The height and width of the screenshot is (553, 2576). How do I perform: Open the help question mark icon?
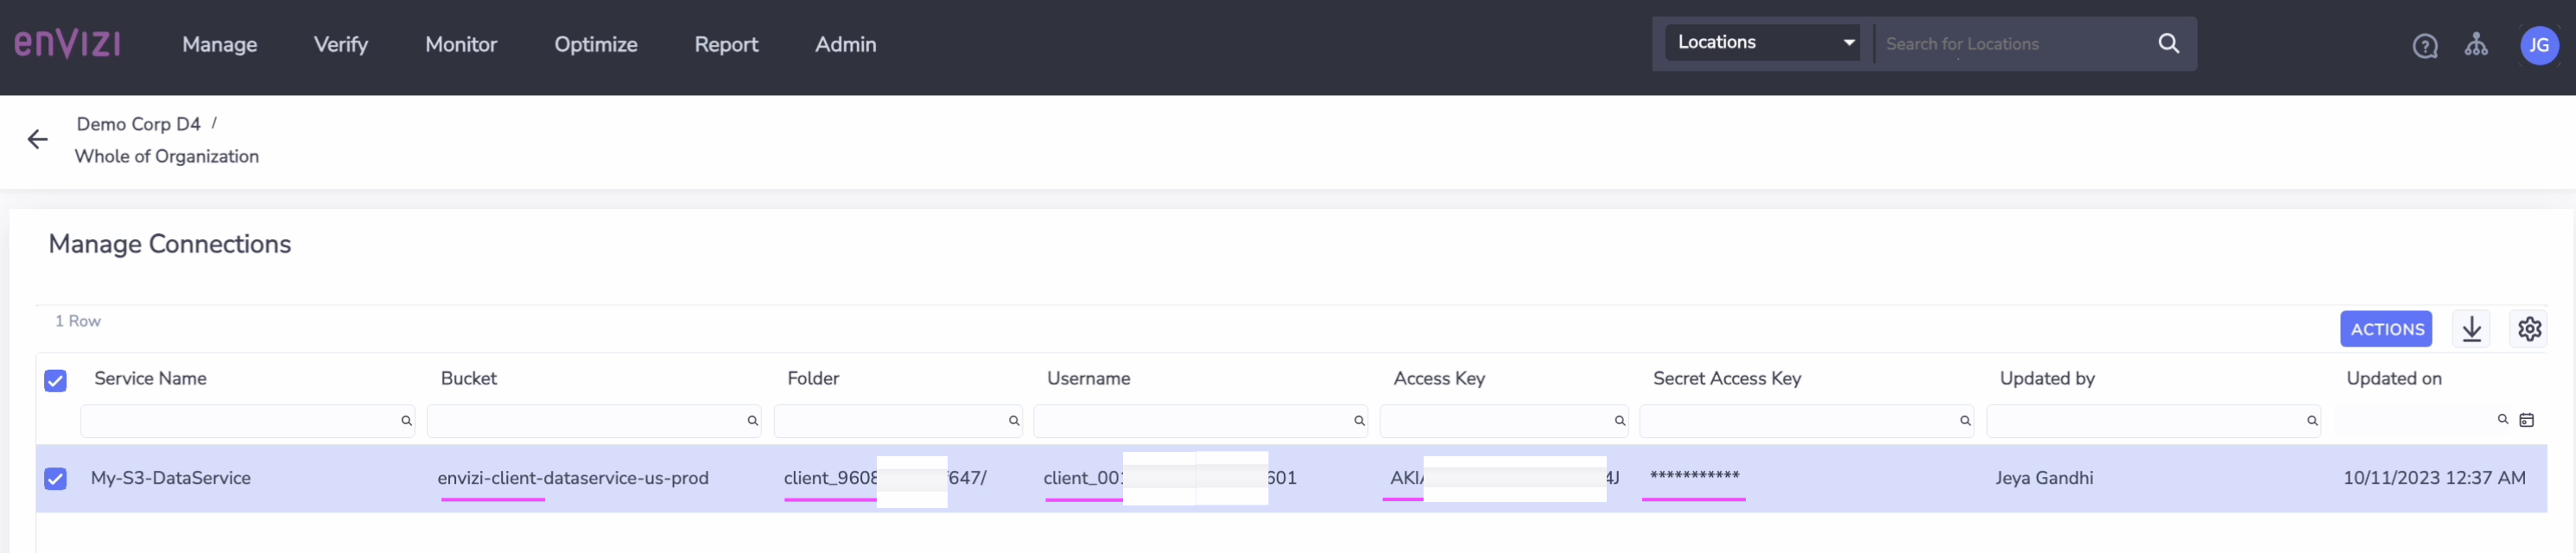click(x=2424, y=46)
